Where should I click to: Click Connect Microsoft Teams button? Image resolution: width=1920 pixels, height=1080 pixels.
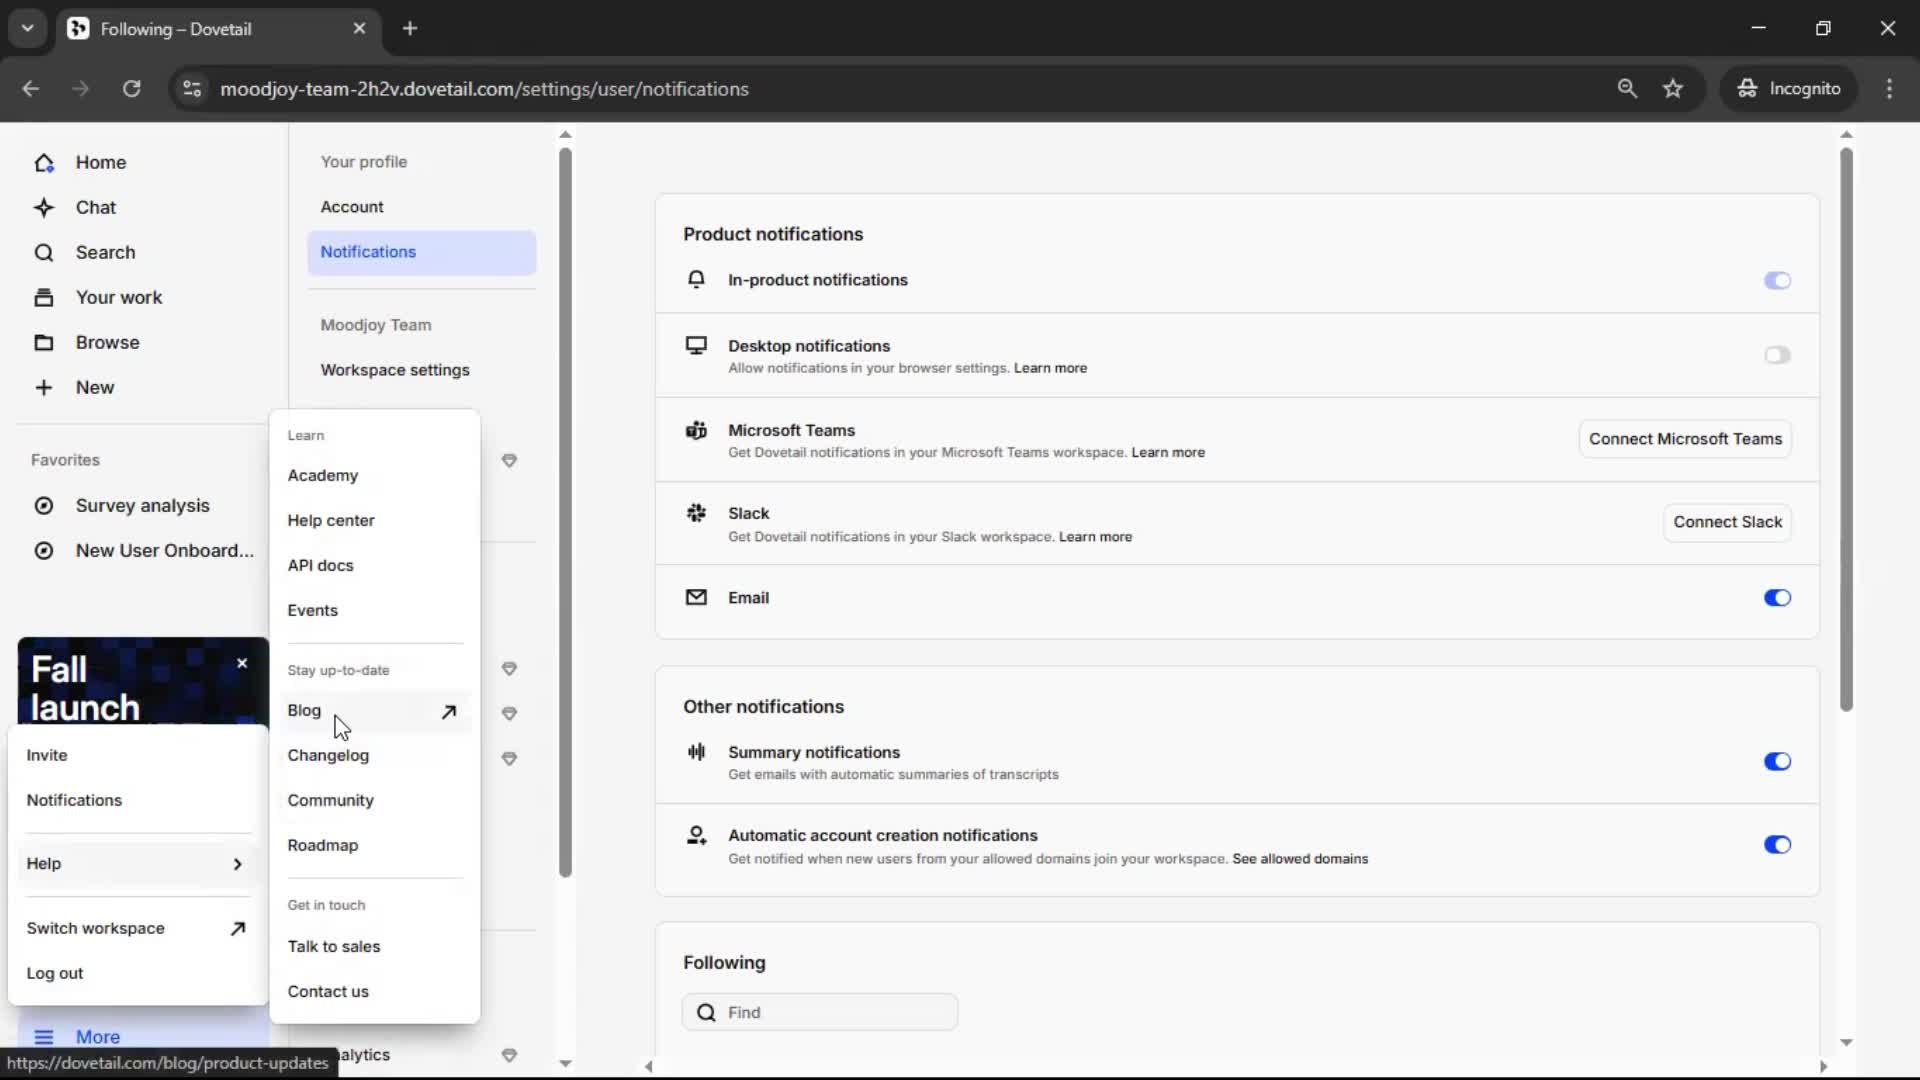pos(1685,439)
